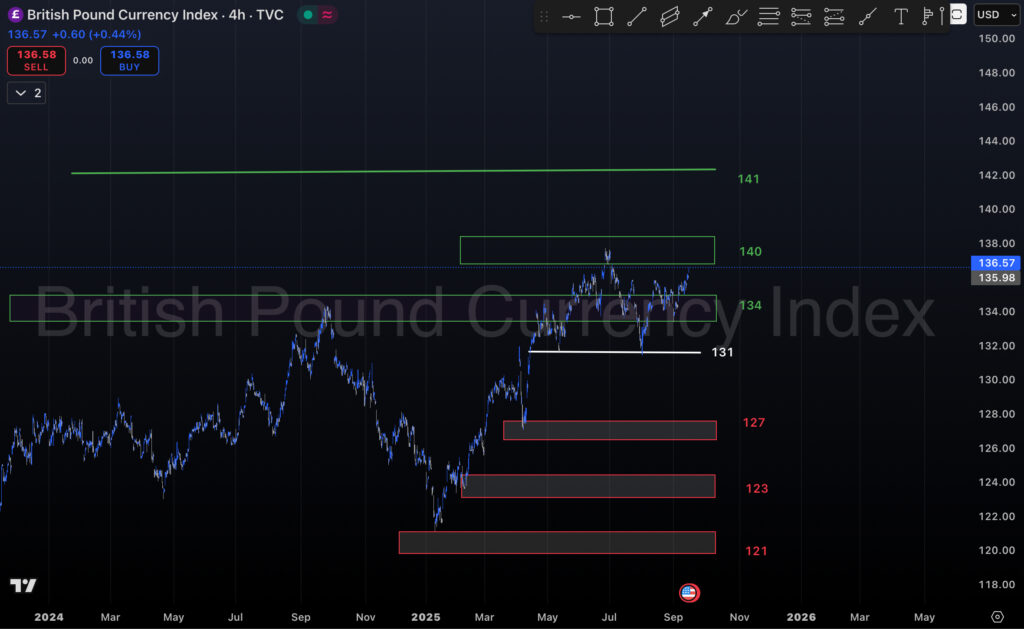Select the Brush drawing tool
The image size is (1024, 629).
(737, 16)
